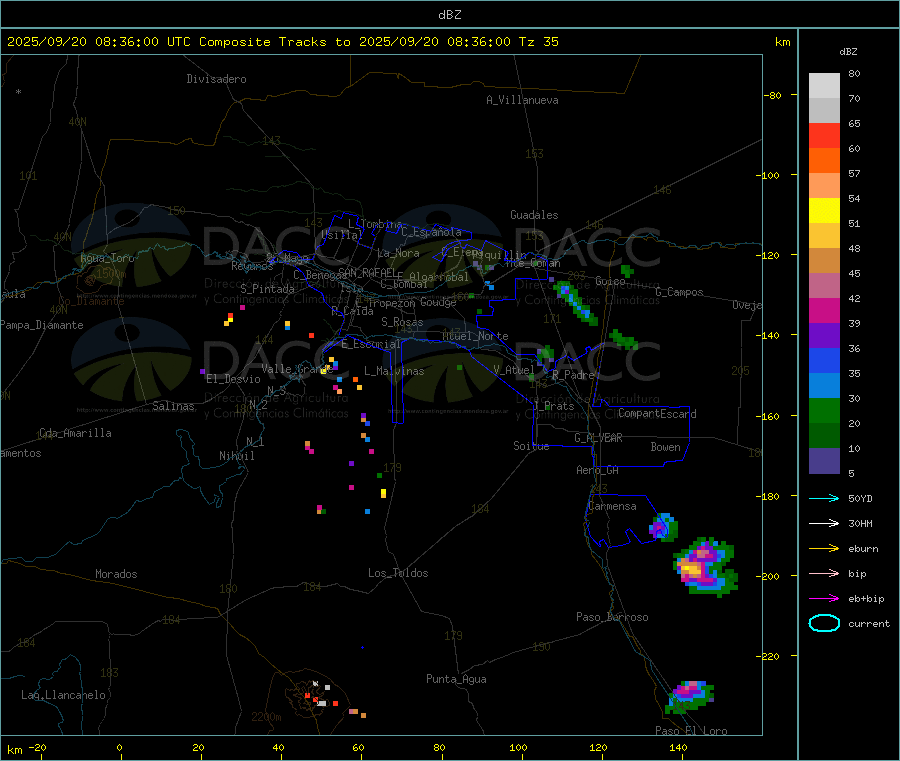Click the 'Morados' map label
The width and height of the screenshot is (900, 761).
coord(116,574)
